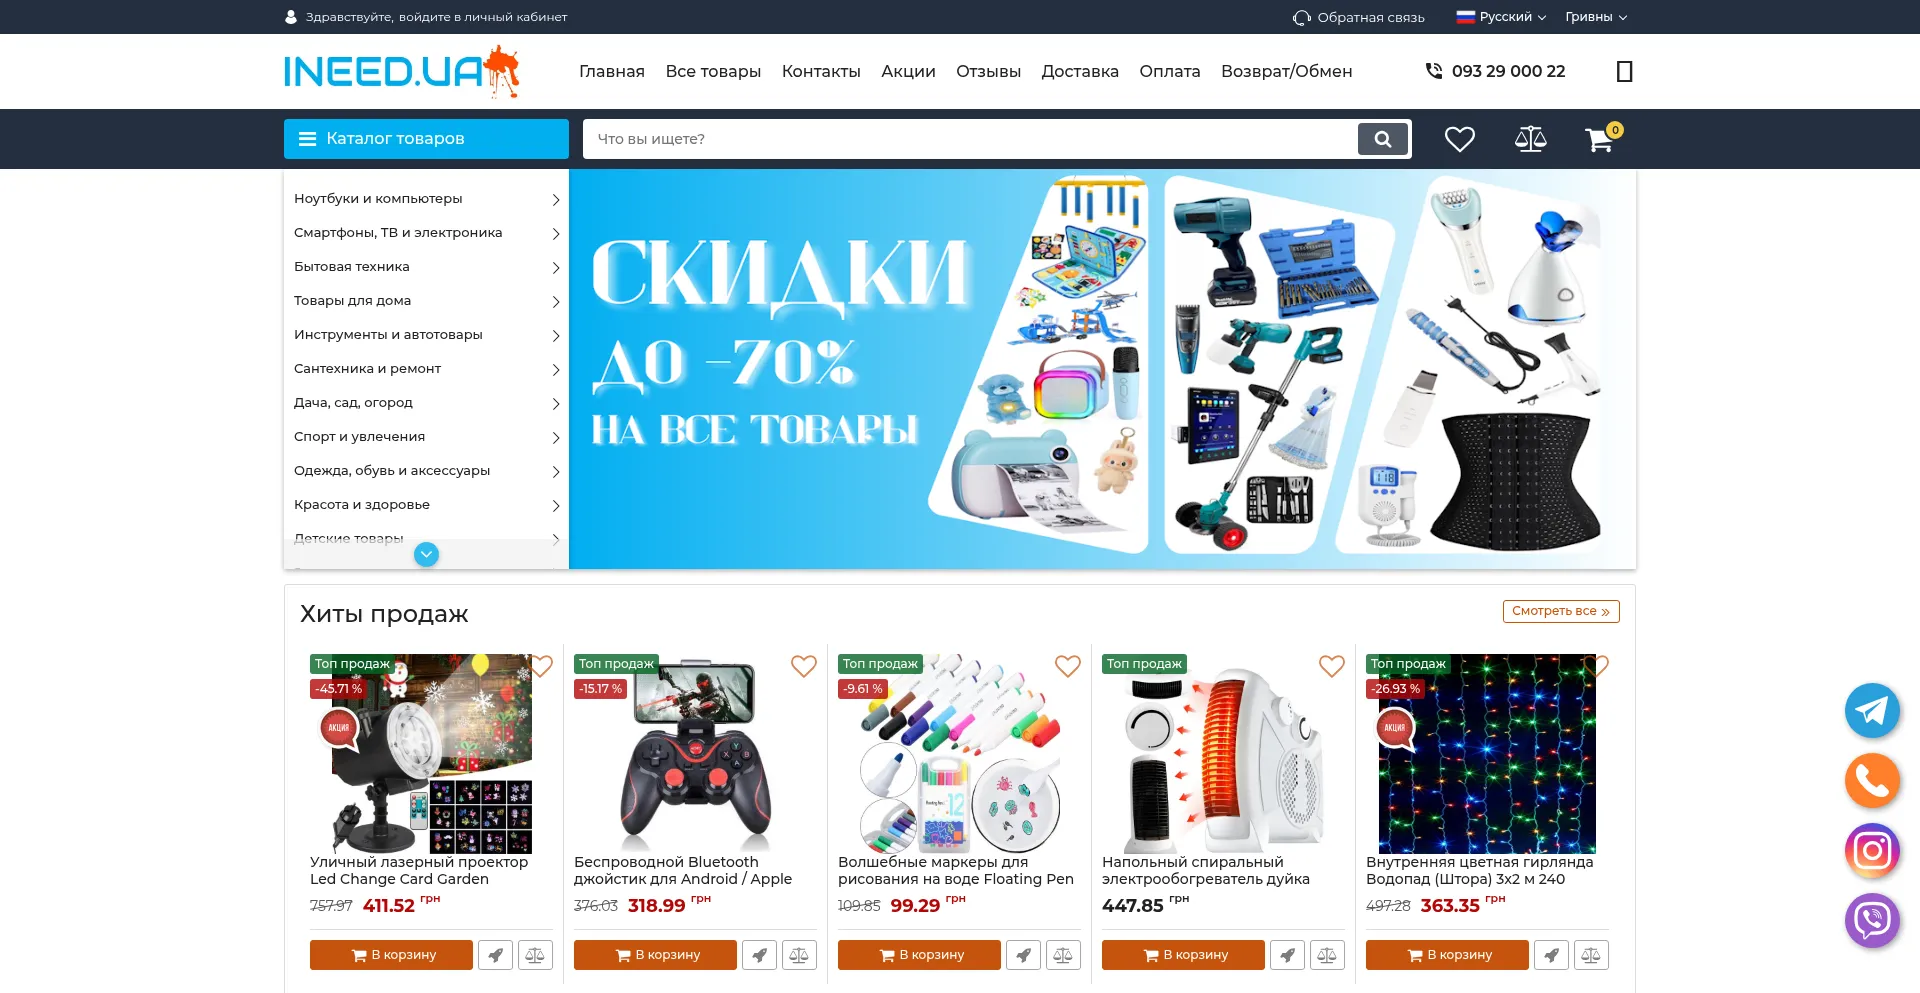Open the wishlist heart icon in the header
Viewport: 1920px width, 993px height.
pyautogui.click(x=1459, y=139)
